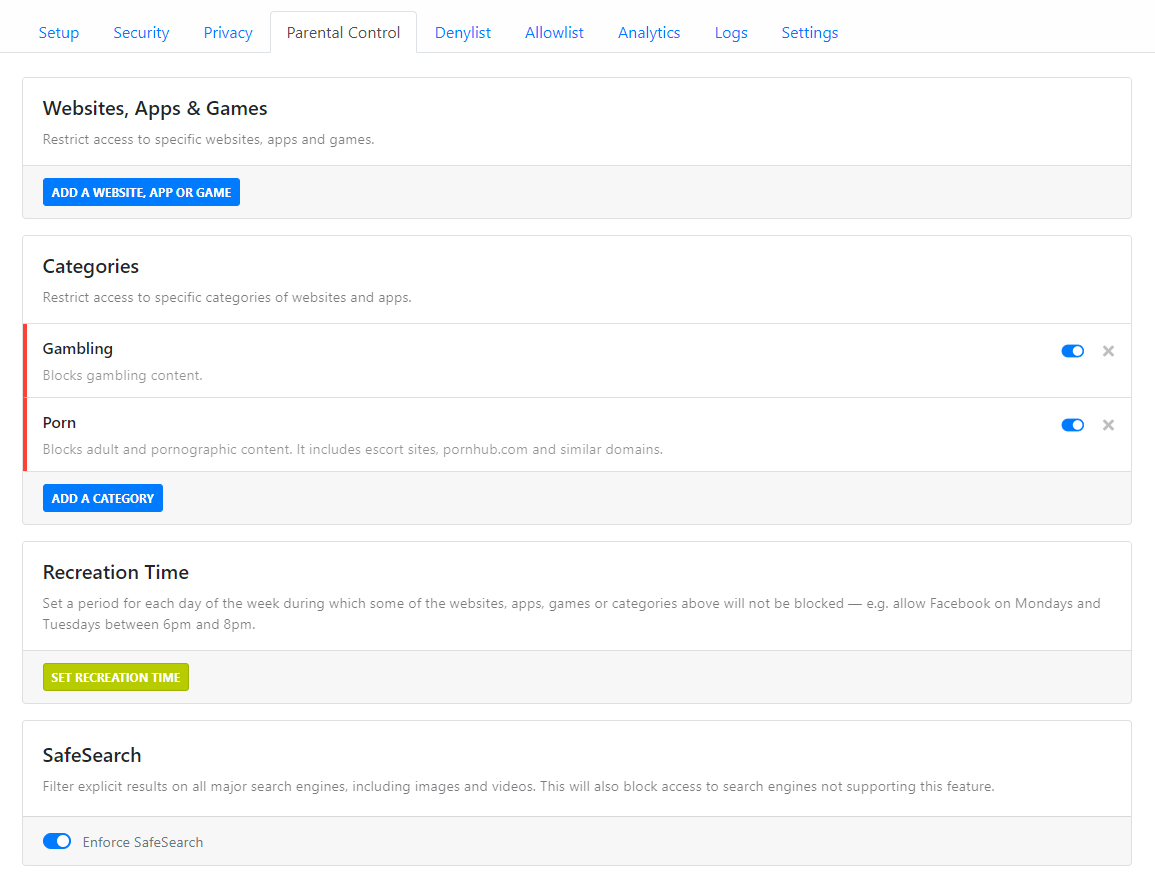Open the Settings tab
The width and height of the screenshot is (1155, 873).
(x=810, y=33)
